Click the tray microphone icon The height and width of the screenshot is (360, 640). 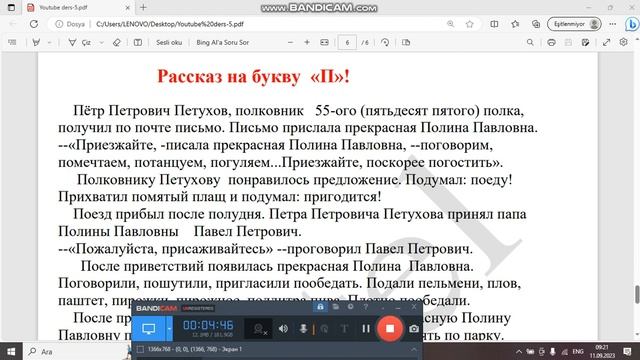(x=553, y=351)
